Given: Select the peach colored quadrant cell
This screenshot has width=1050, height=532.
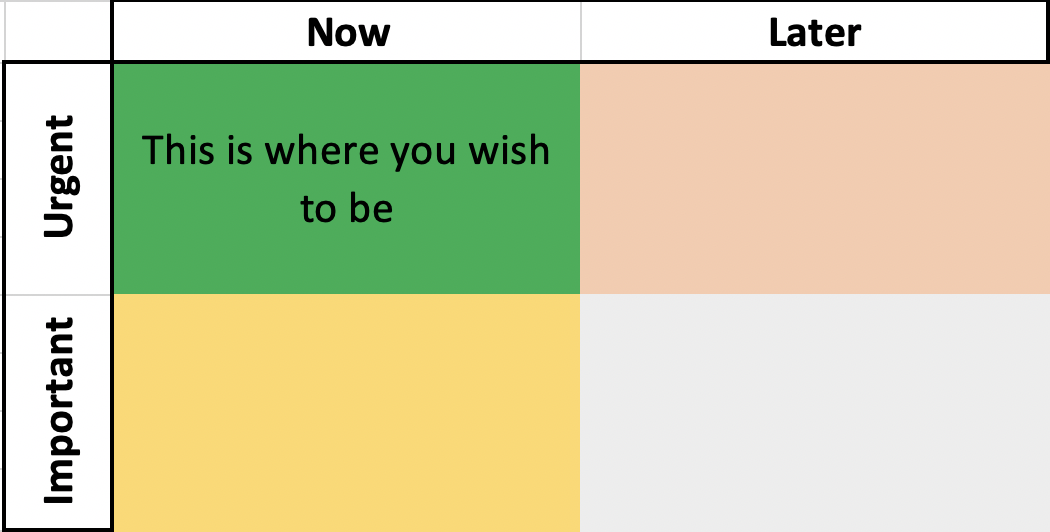Looking at the screenshot, I should (x=814, y=178).
